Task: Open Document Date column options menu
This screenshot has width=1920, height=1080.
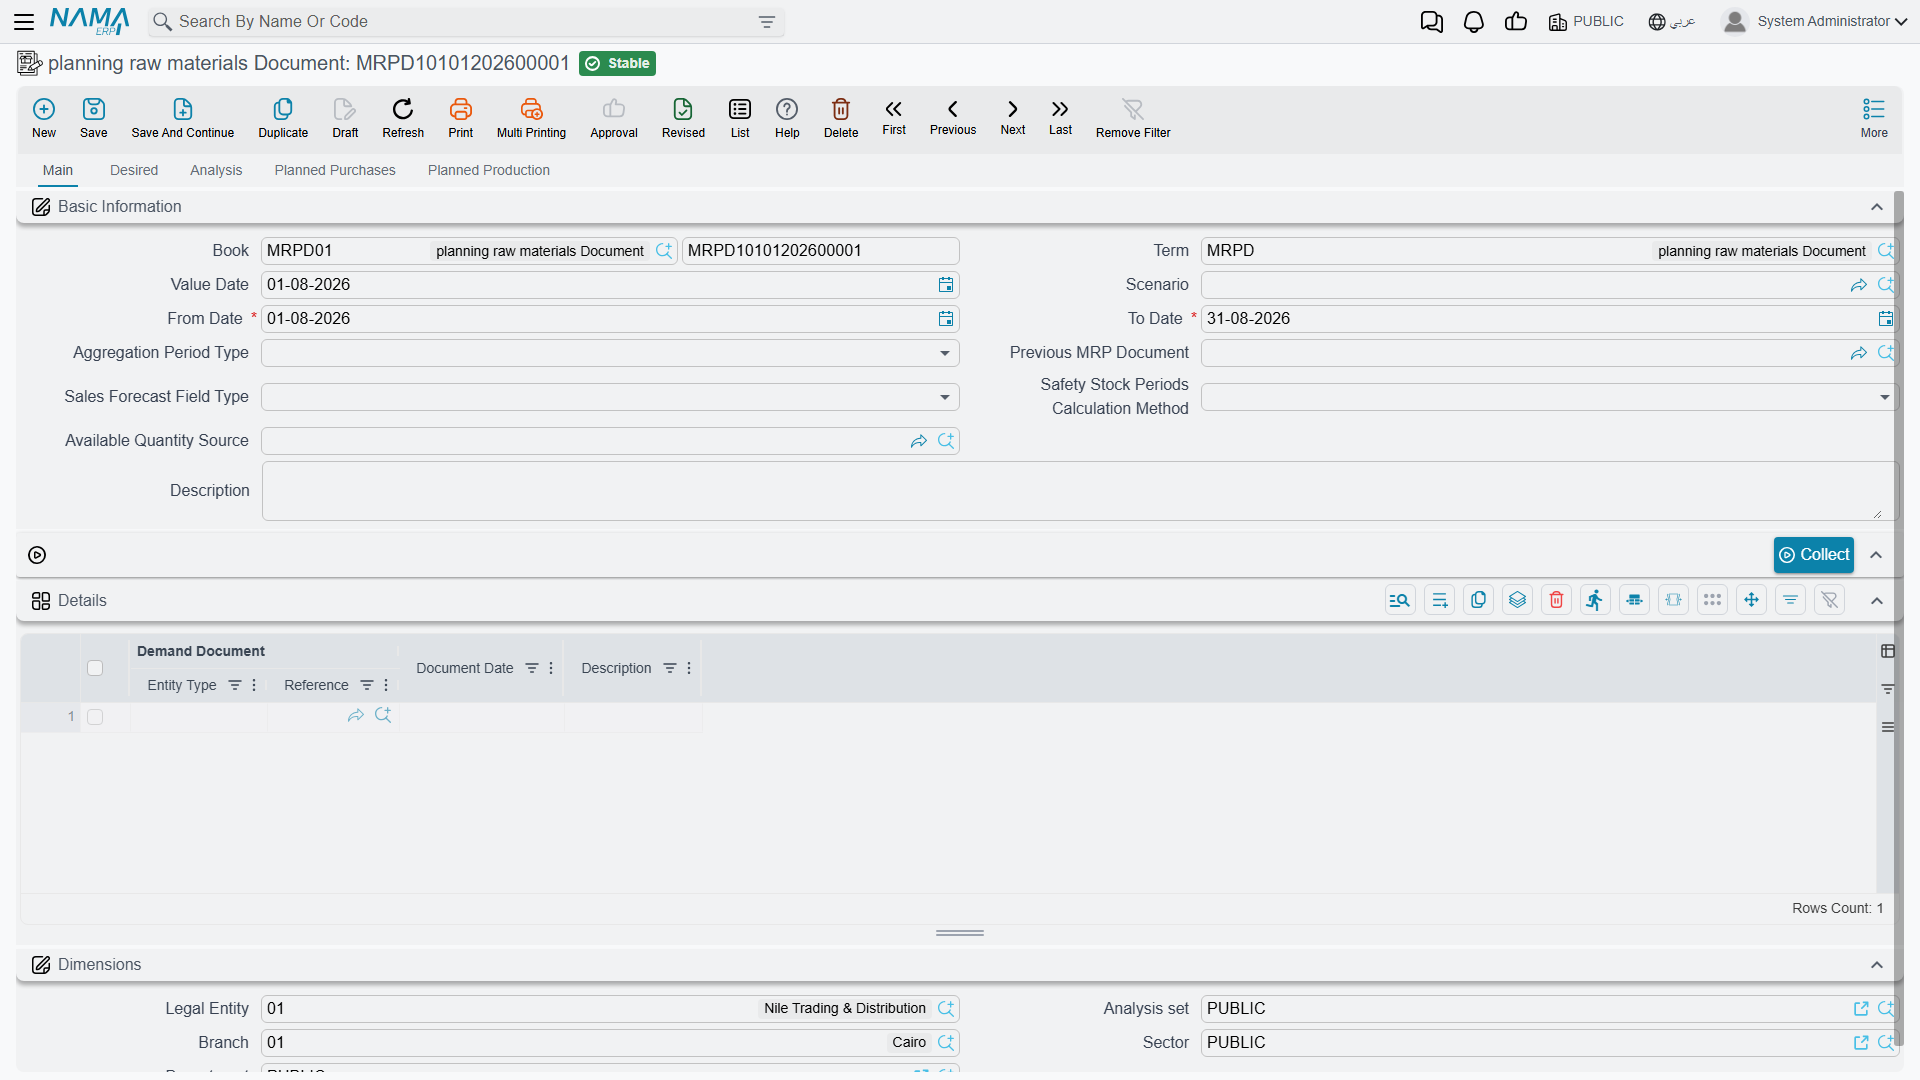Action: 551,668
